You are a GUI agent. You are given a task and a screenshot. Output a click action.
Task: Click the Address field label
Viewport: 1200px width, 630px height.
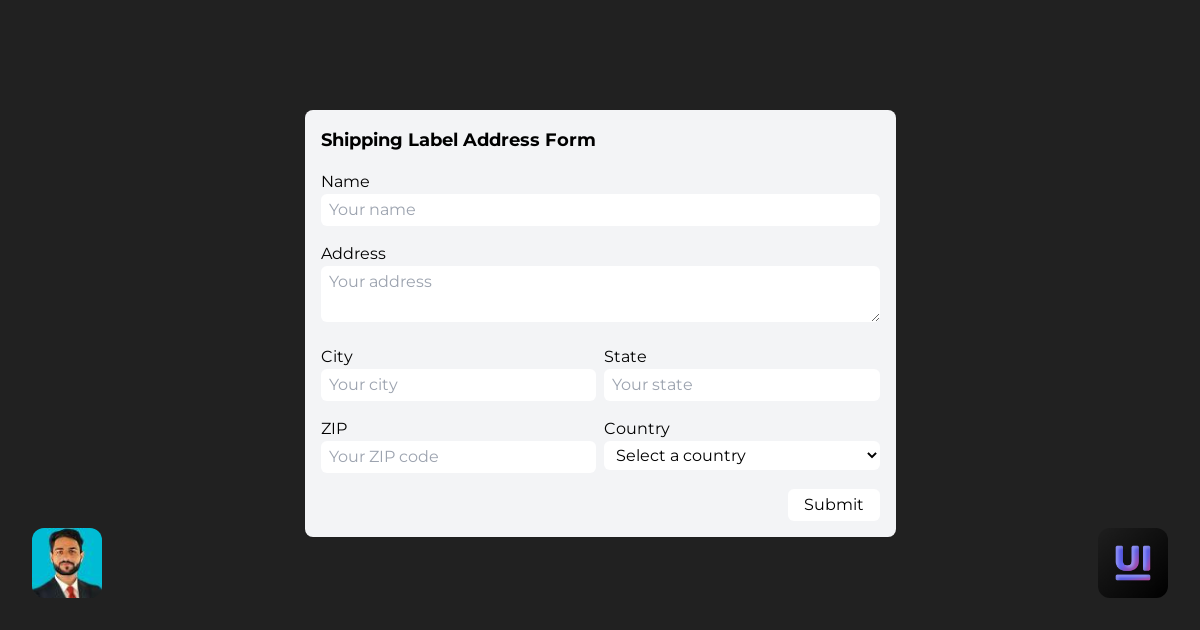(353, 254)
